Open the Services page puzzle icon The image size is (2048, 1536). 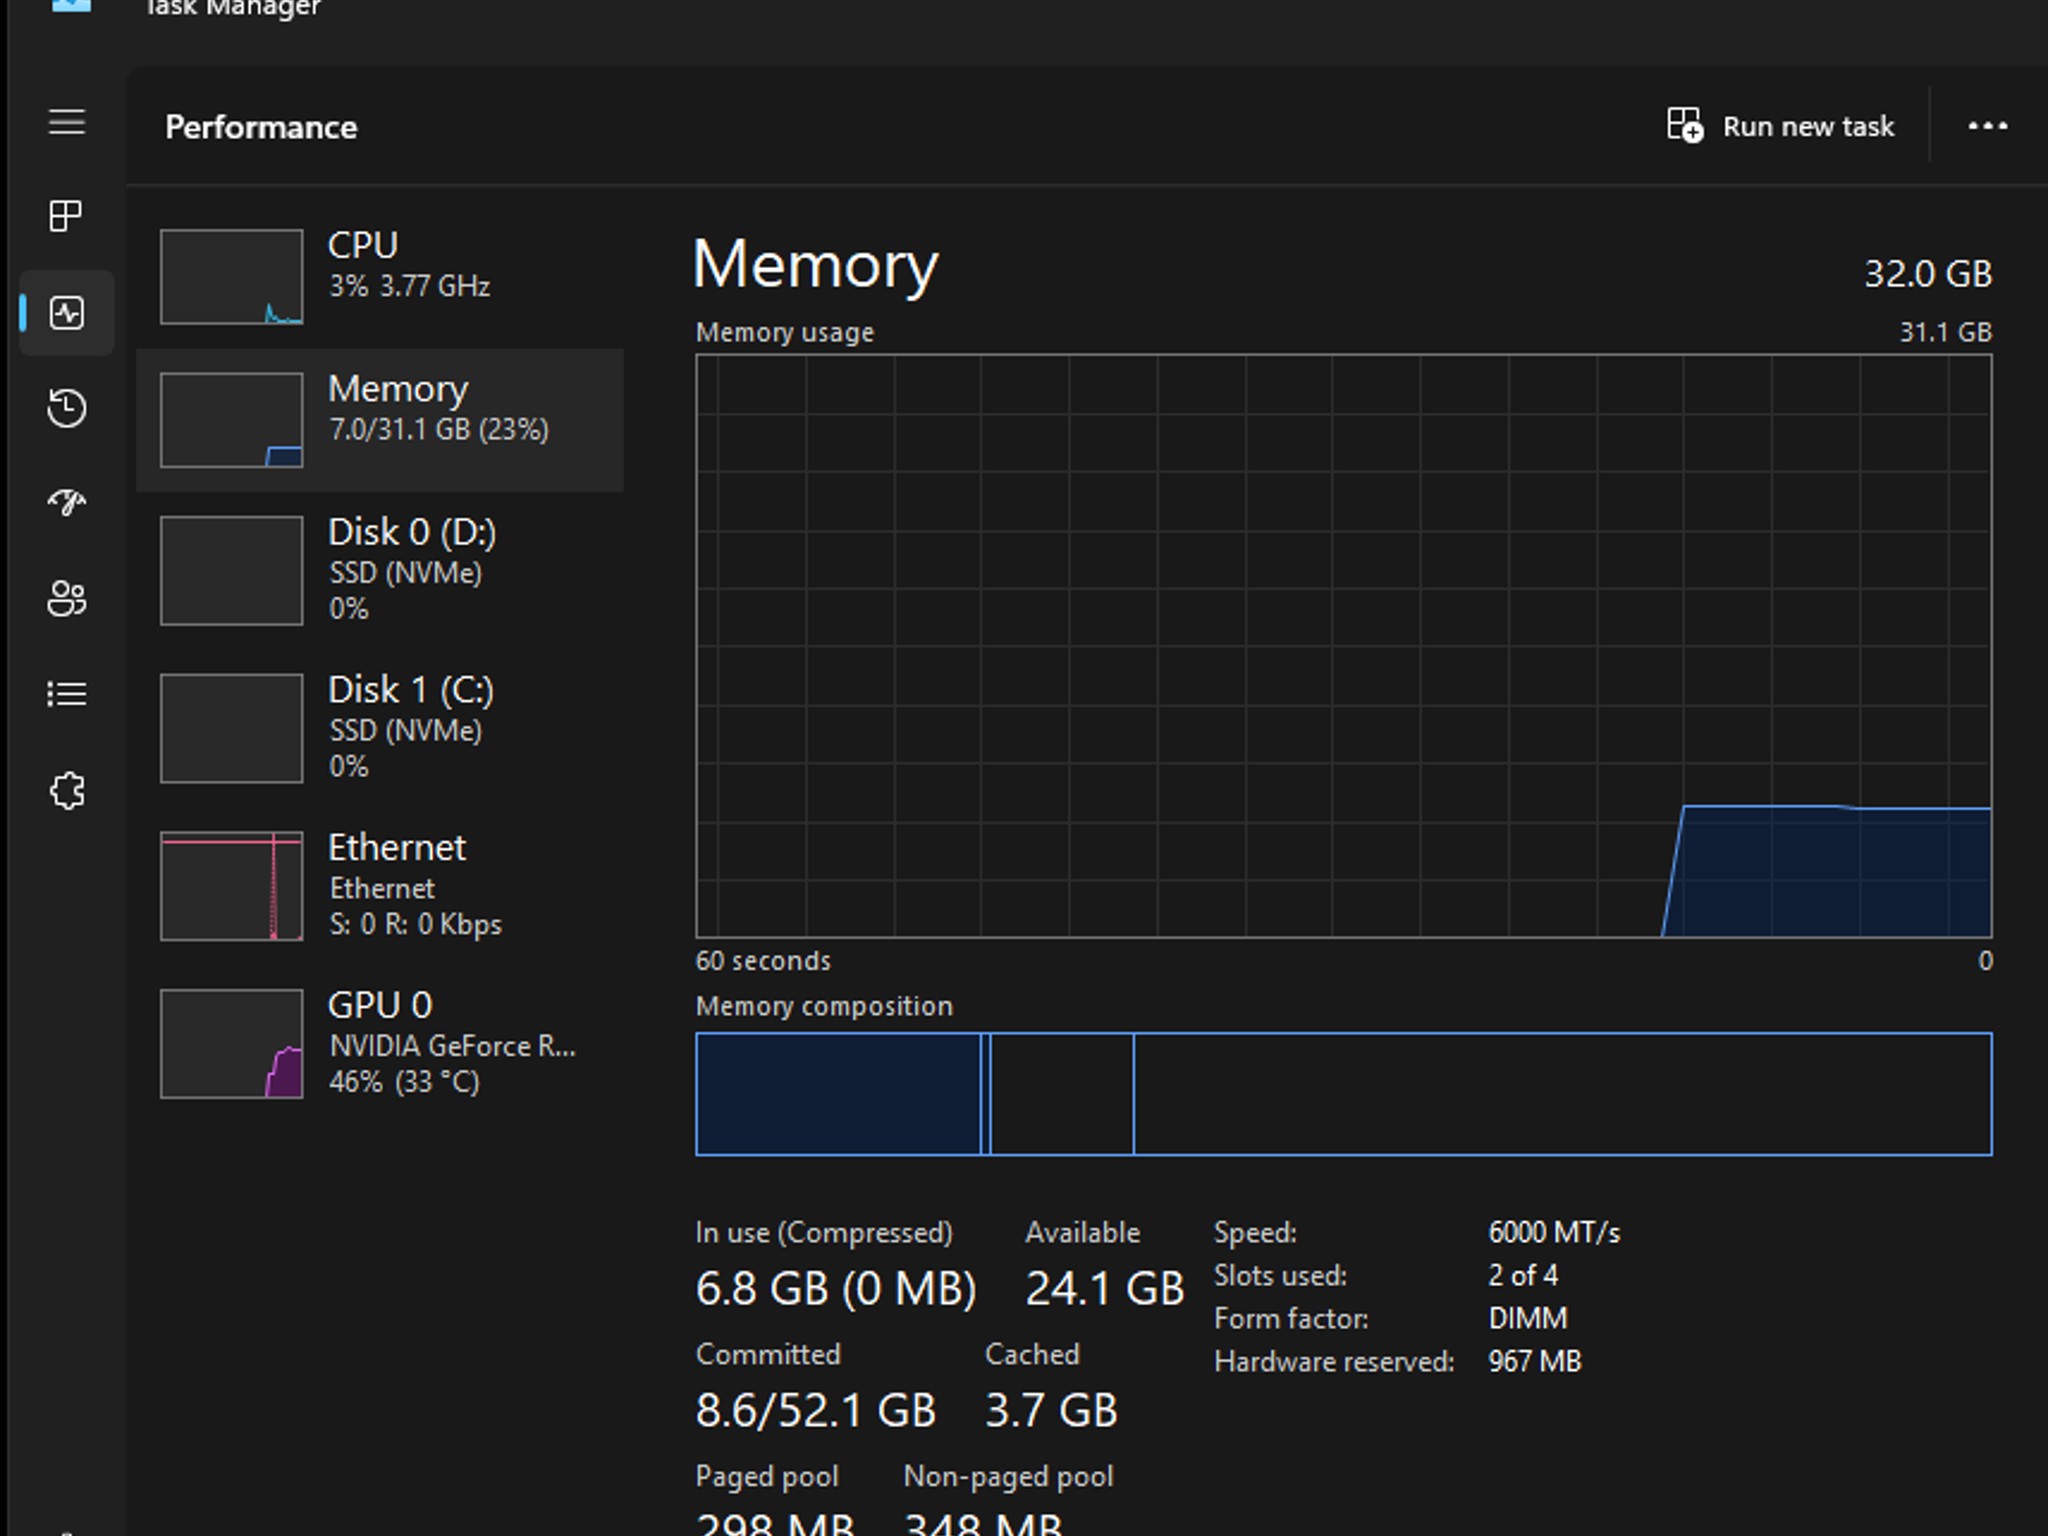(x=66, y=791)
